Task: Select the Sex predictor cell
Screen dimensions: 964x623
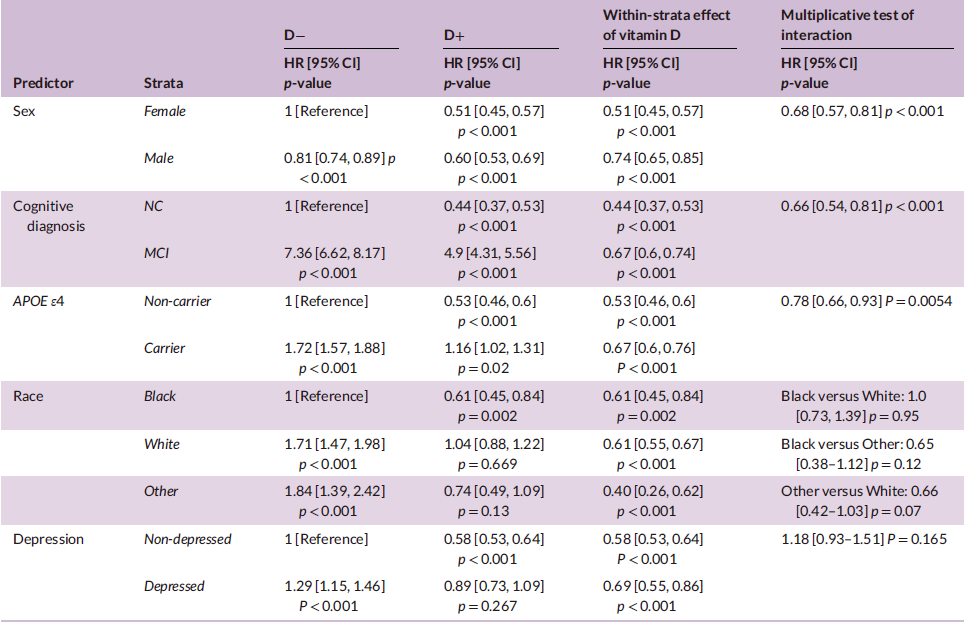Action: click(24, 111)
